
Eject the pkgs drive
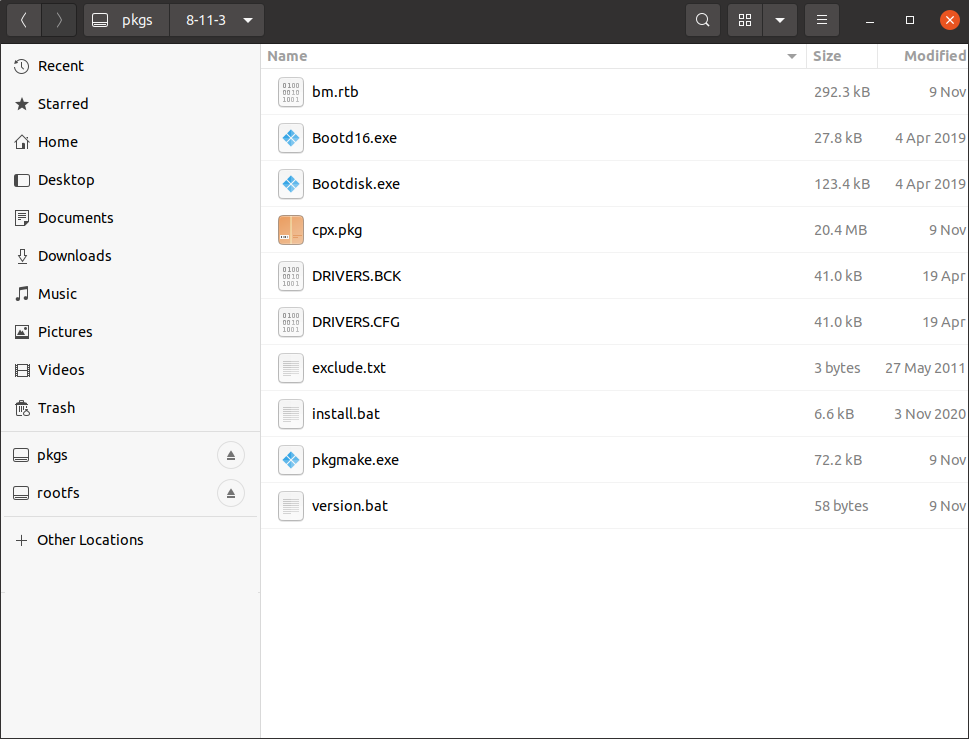coord(231,455)
